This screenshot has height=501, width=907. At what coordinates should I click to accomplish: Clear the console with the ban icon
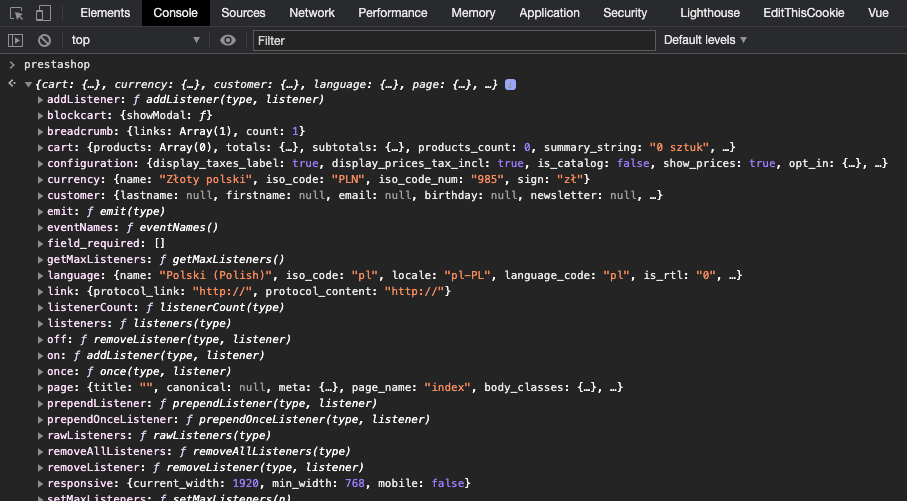pos(45,40)
